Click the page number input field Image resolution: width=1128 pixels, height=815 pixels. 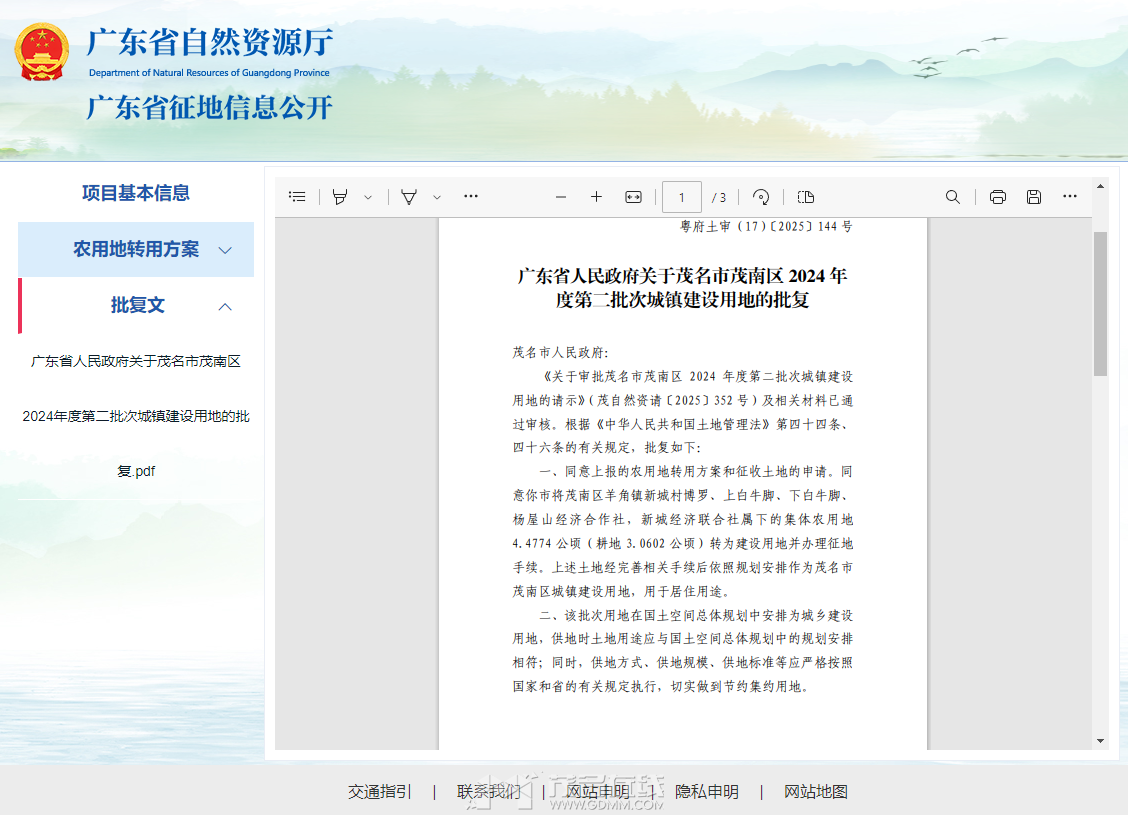pyautogui.click(x=682, y=197)
